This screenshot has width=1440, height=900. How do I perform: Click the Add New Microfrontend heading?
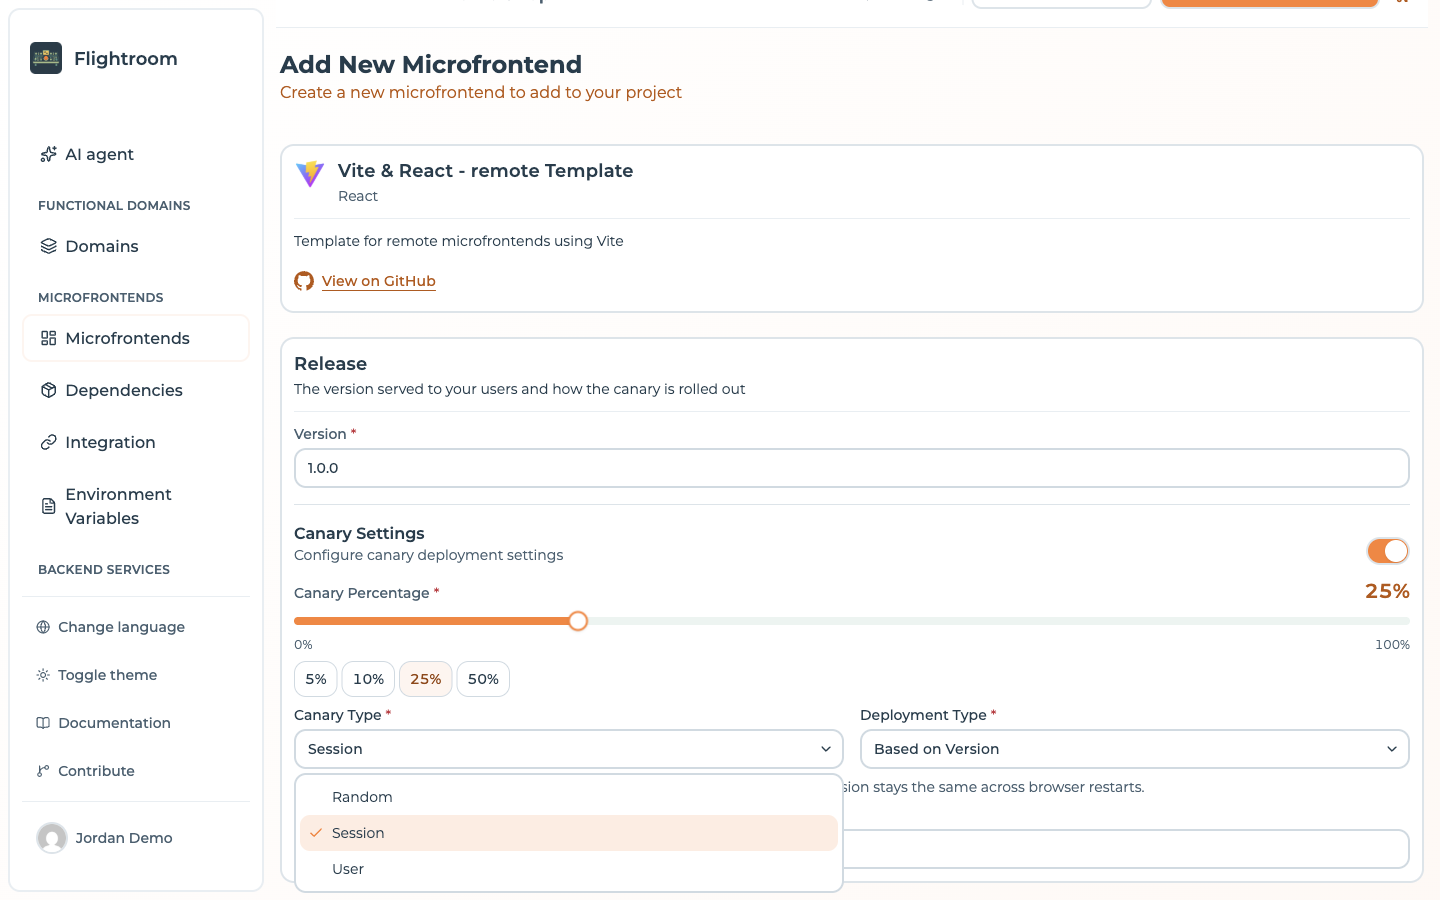coord(431,64)
